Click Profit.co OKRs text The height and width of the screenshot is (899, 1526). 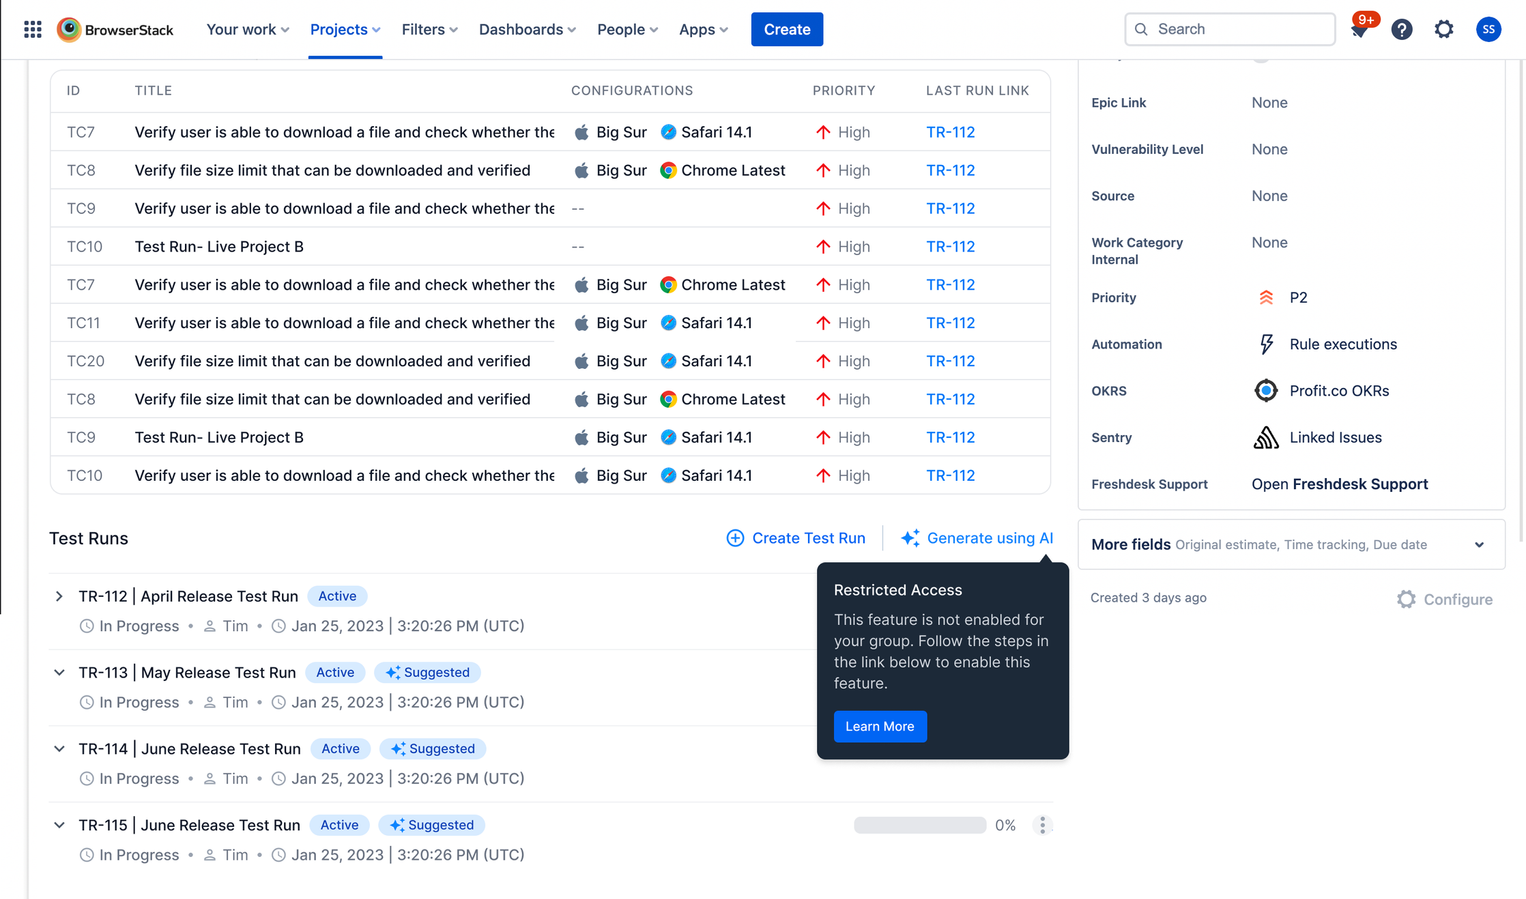(1339, 391)
